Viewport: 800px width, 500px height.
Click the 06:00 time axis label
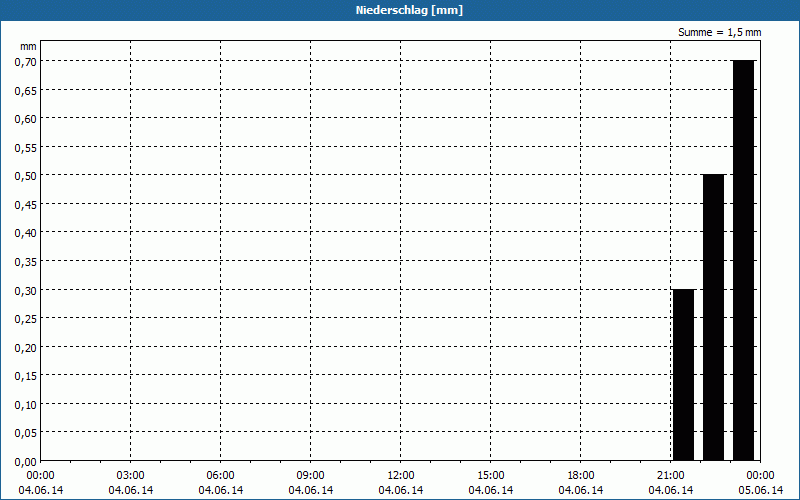click(x=220, y=475)
